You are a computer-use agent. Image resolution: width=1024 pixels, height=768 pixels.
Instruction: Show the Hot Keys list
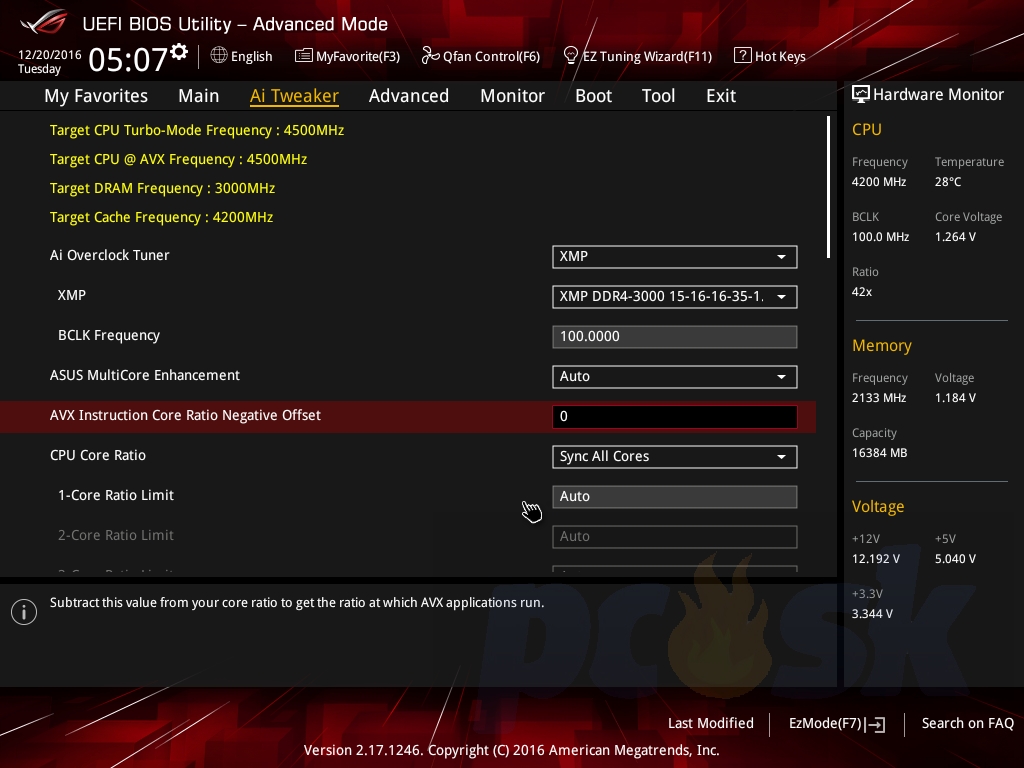pos(770,56)
